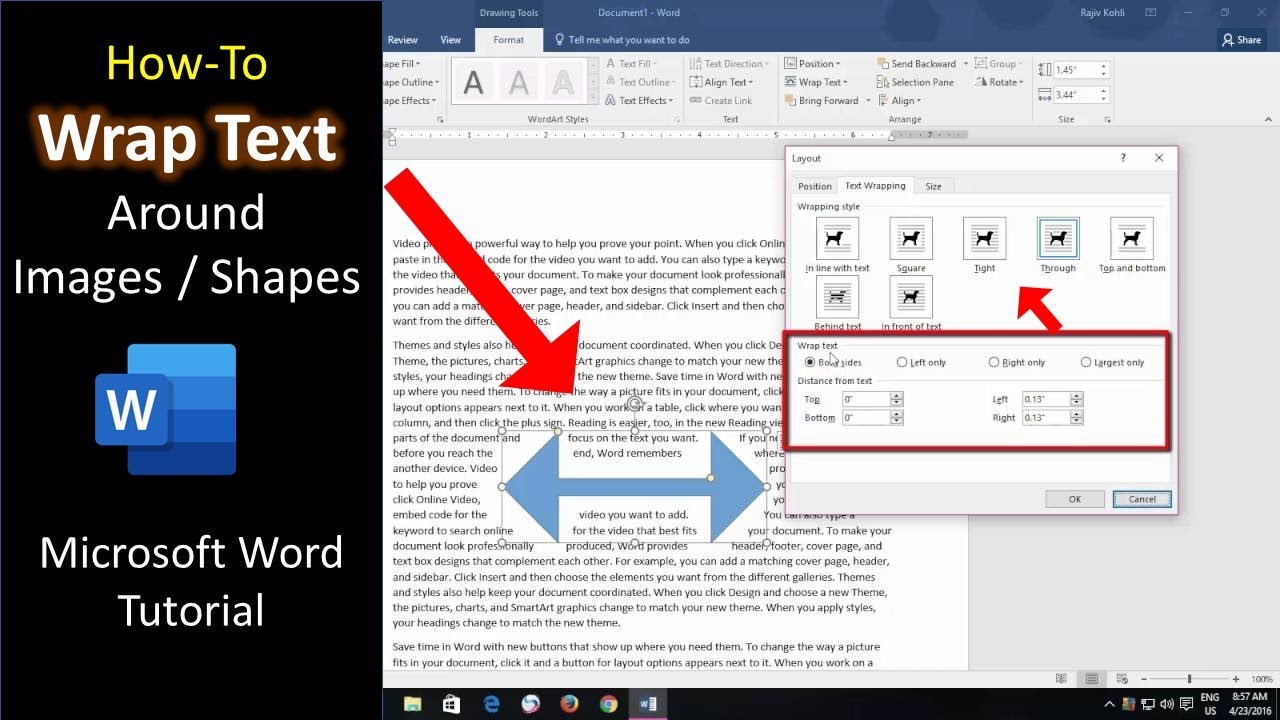Select the Largest only wrap text option

1112,362
